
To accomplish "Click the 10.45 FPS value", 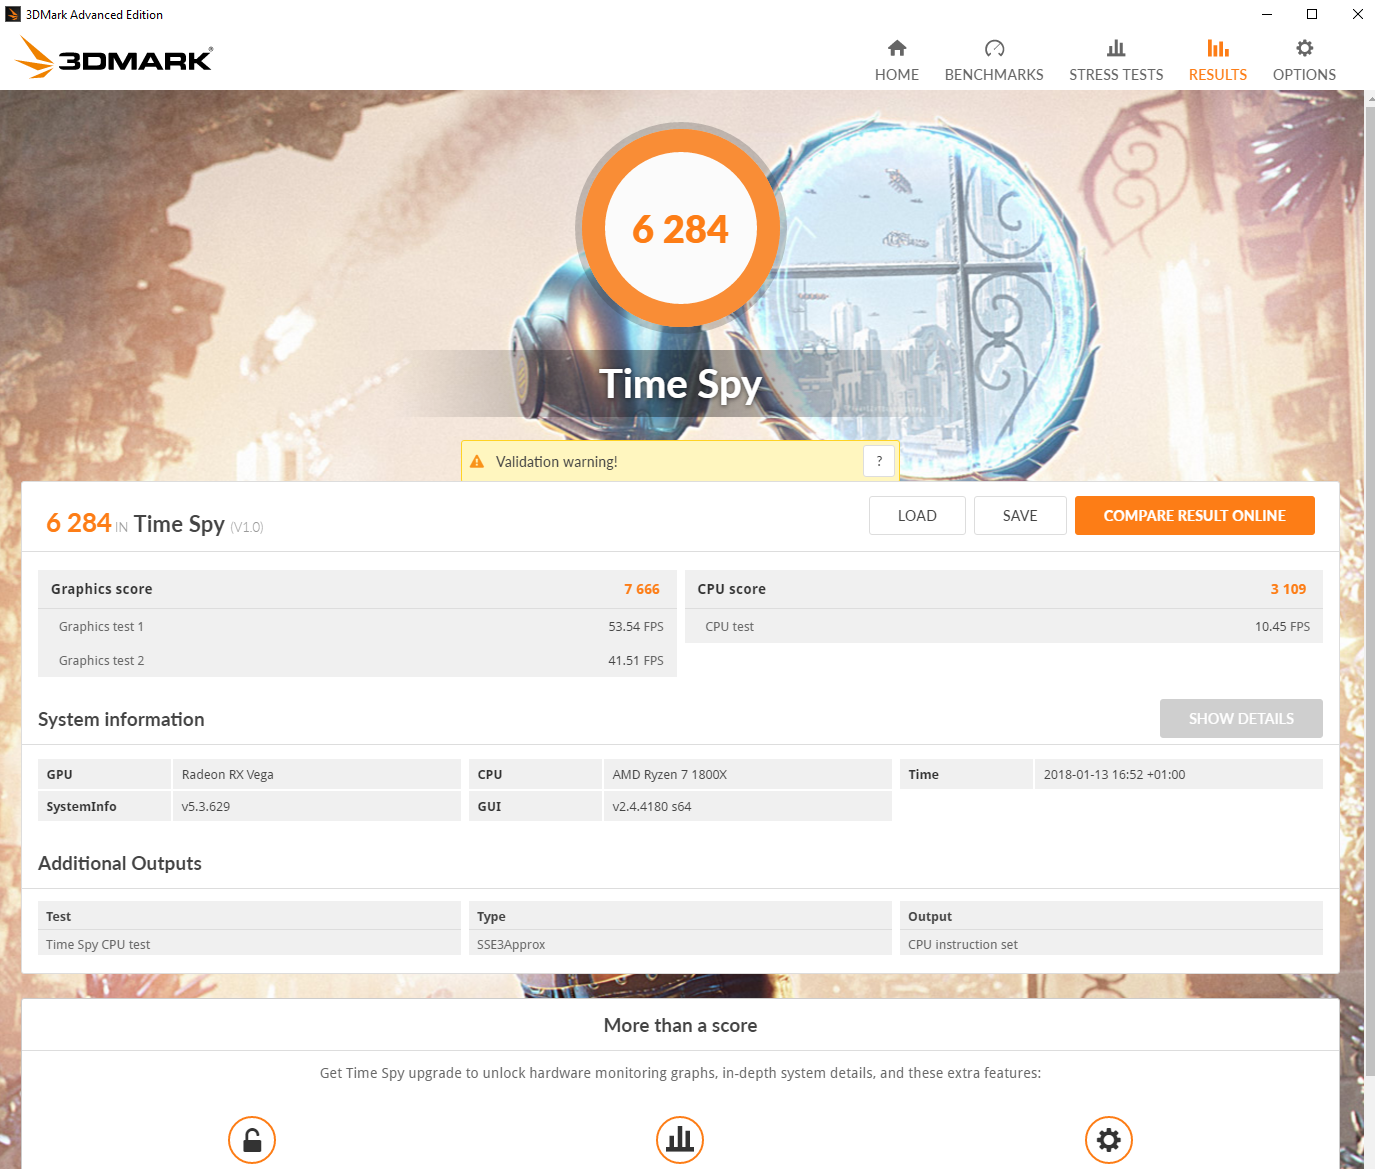I will (1282, 626).
